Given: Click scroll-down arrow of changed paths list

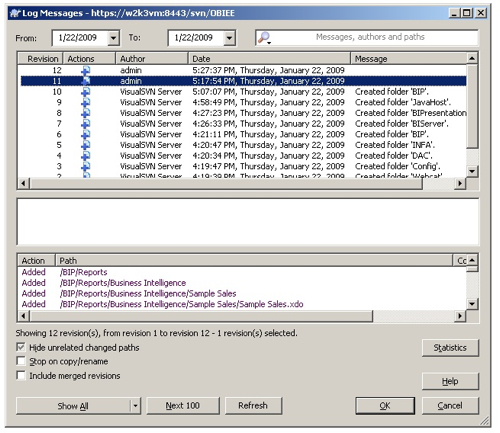Looking at the screenshot, I should click(472, 304).
